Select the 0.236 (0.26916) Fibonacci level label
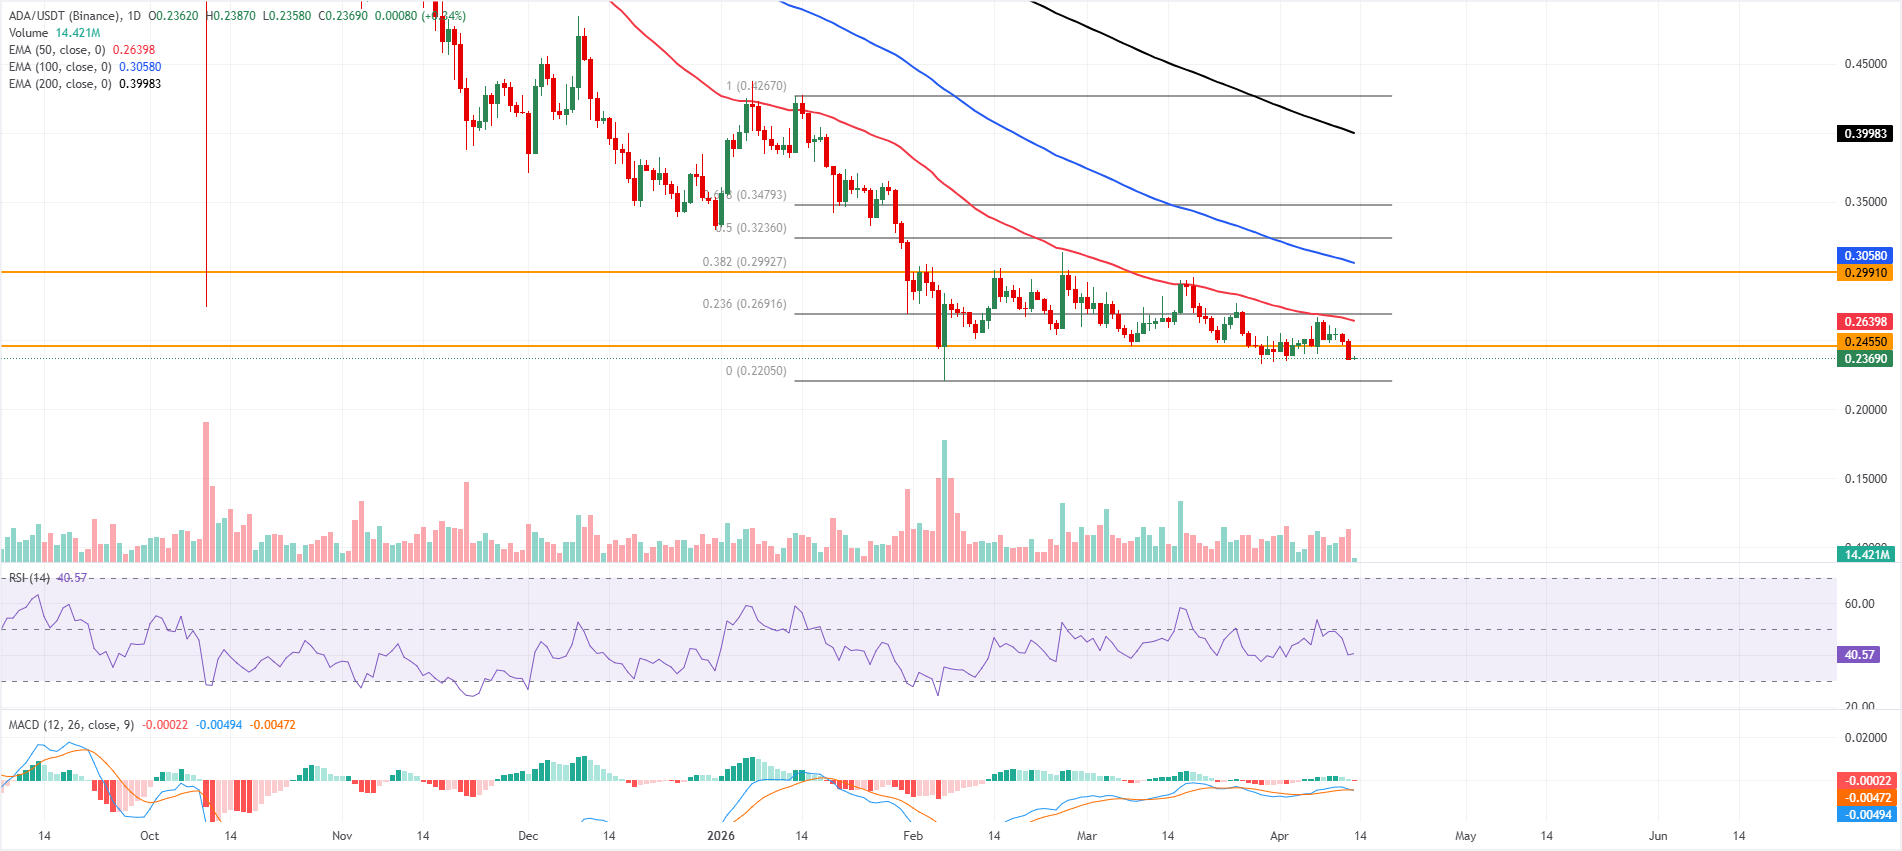Viewport: 1902px width, 851px height. click(x=744, y=304)
